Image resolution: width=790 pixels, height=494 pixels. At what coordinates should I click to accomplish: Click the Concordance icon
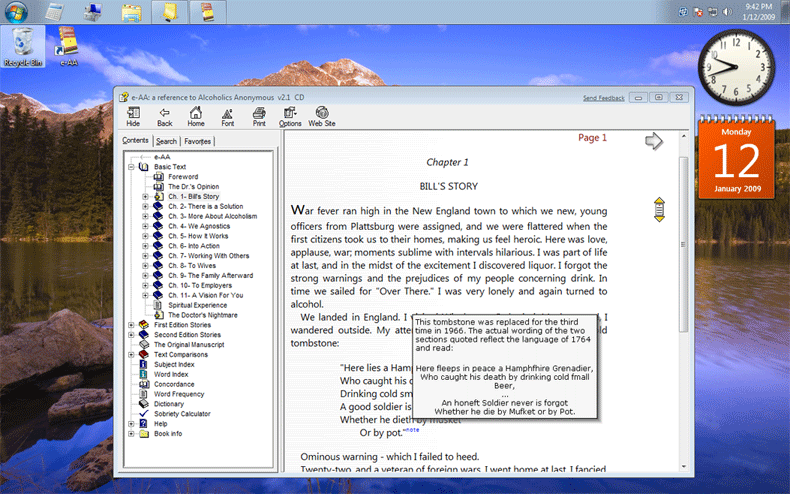coord(144,384)
